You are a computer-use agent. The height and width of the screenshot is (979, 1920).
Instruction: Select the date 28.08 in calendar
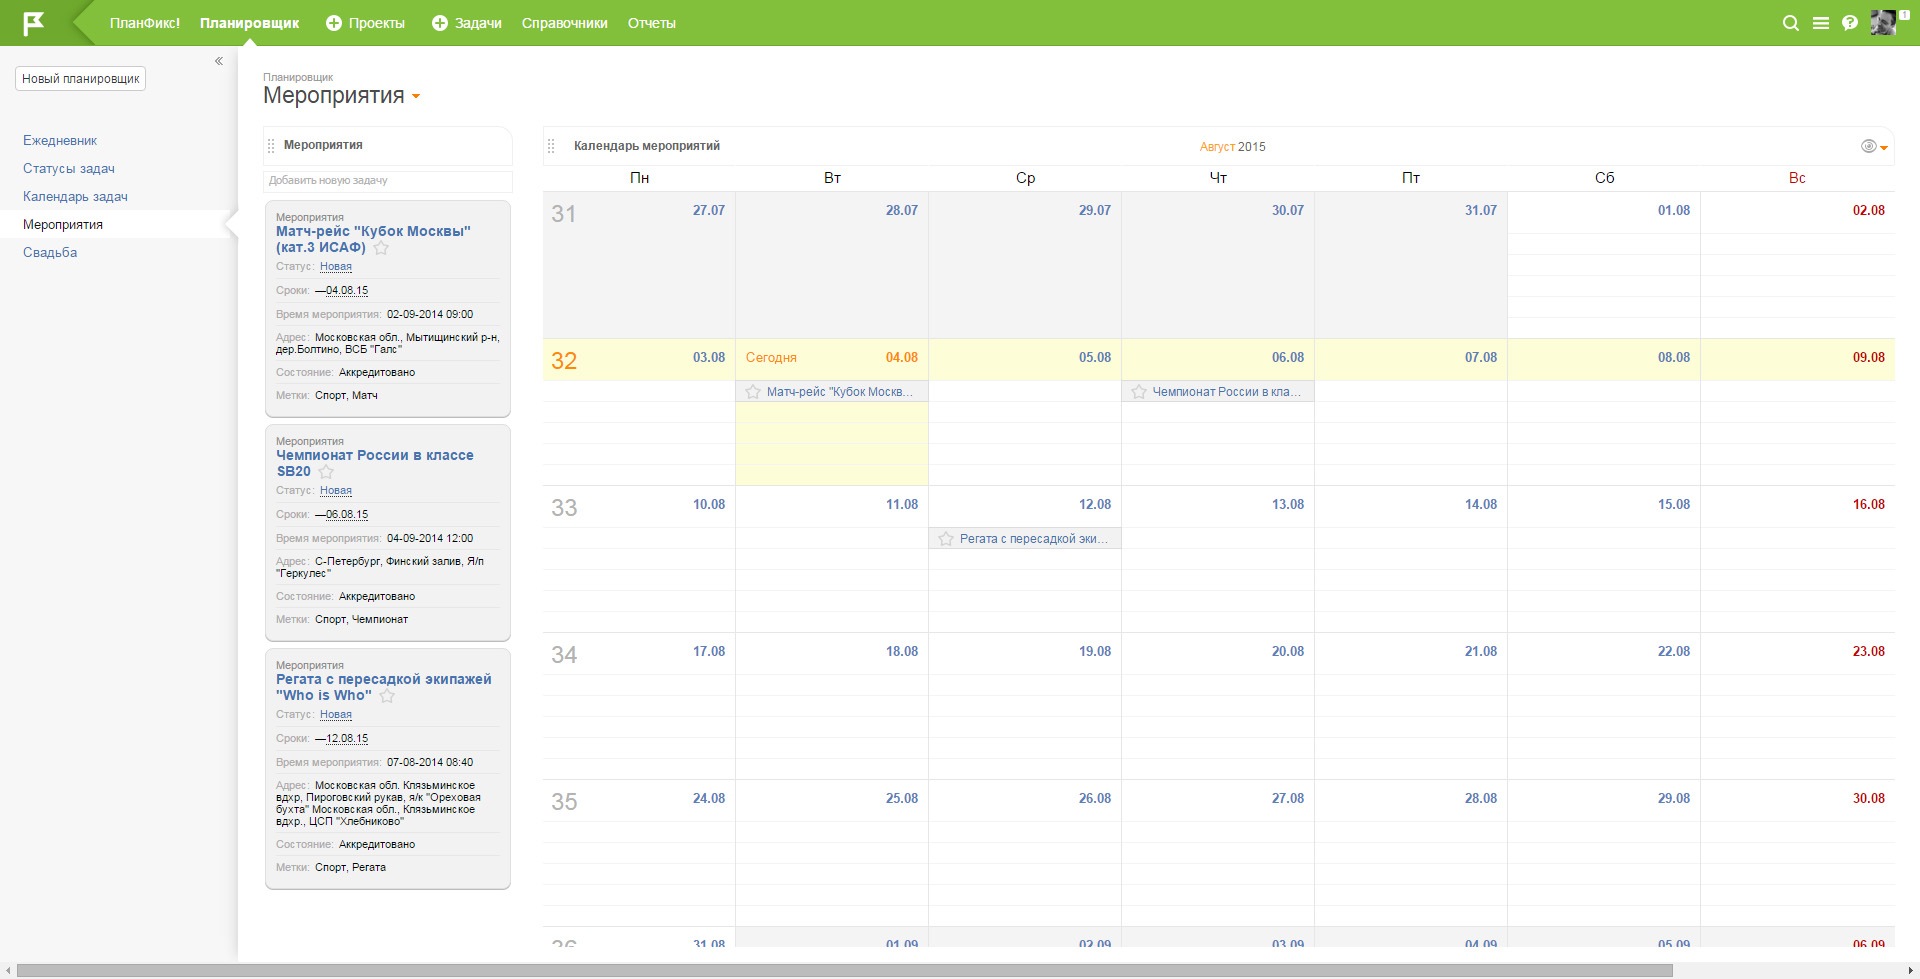point(1481,799)
